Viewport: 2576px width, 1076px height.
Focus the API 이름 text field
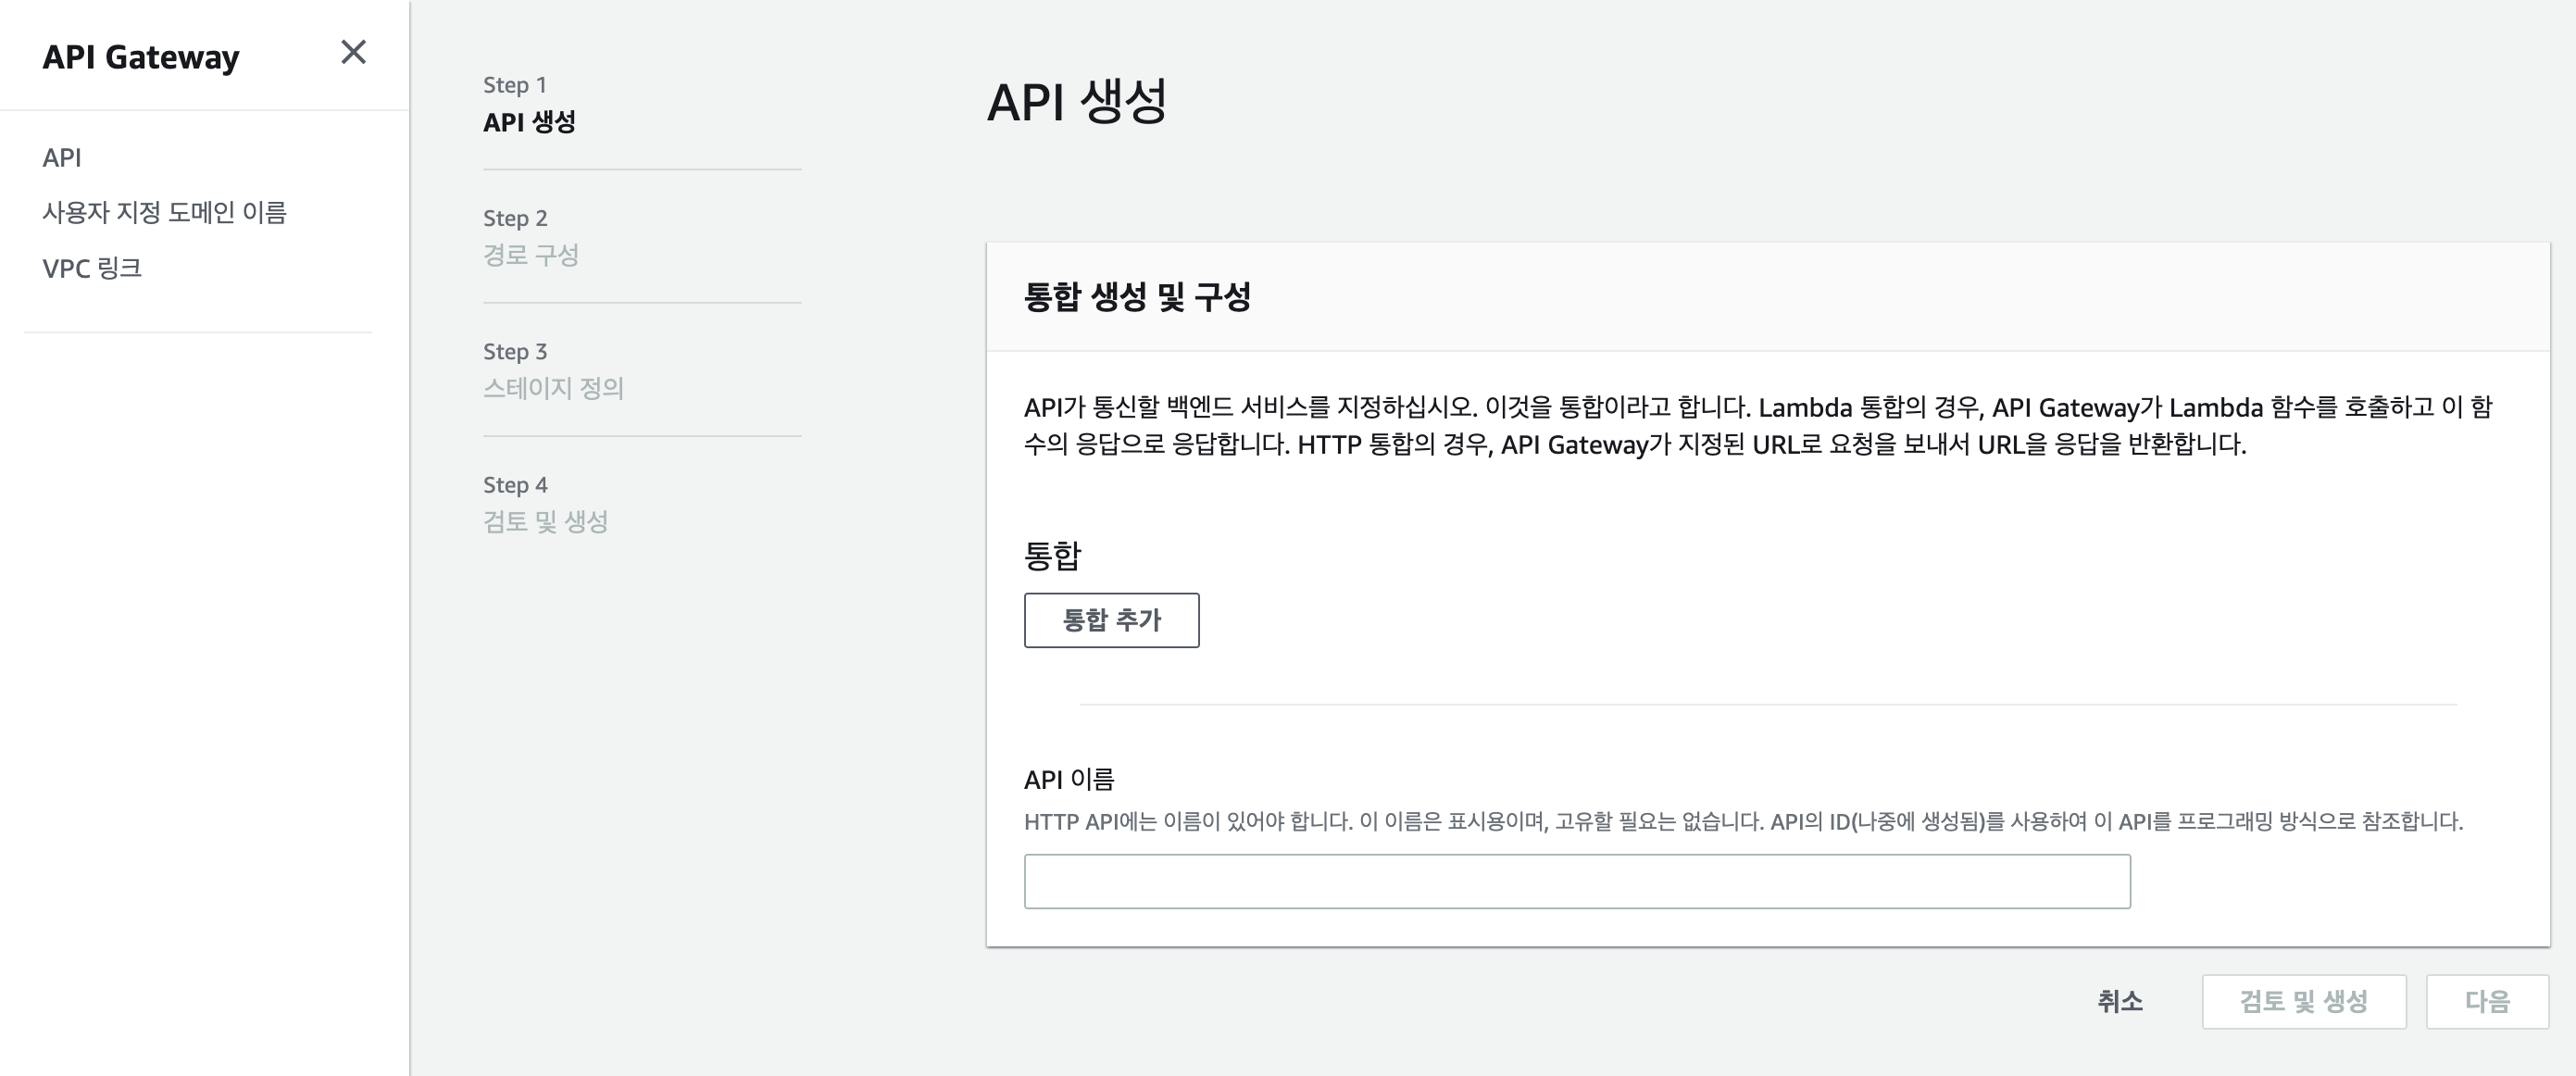point(1576,881)
